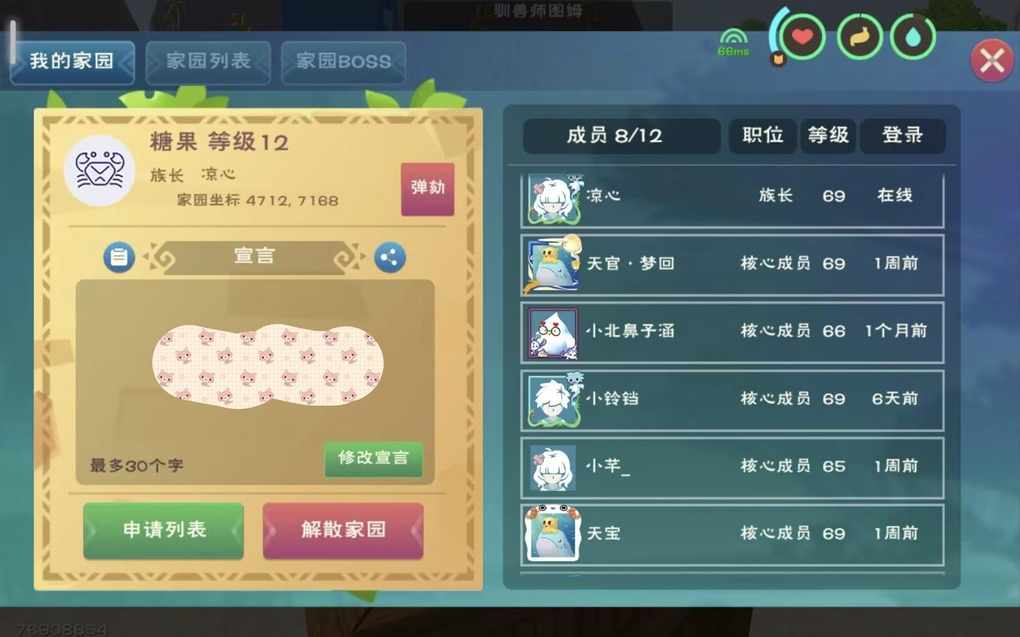Select the 天宝 member row
This screenshot has height=637, width=1020.
click(732, 534)
